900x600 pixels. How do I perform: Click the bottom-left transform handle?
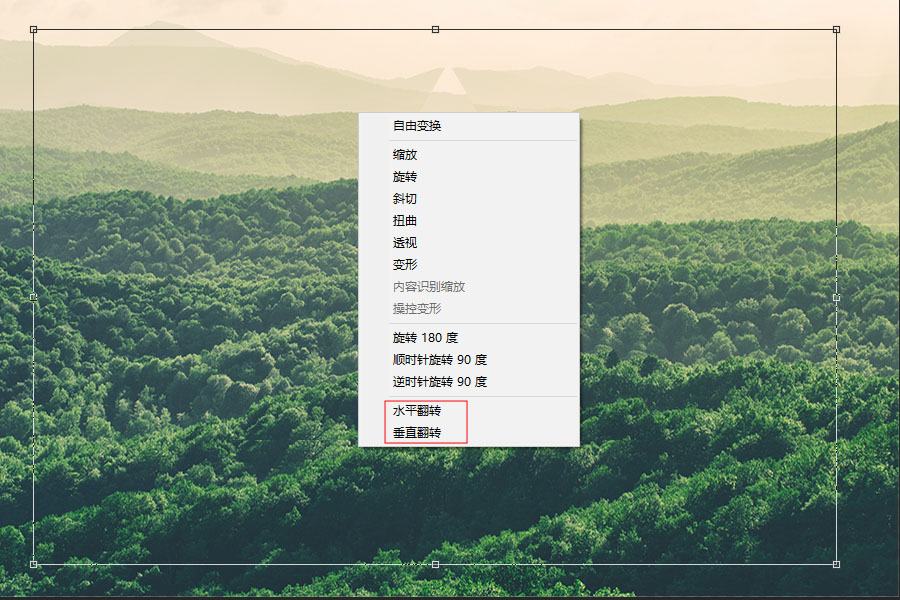pos(33,564)
